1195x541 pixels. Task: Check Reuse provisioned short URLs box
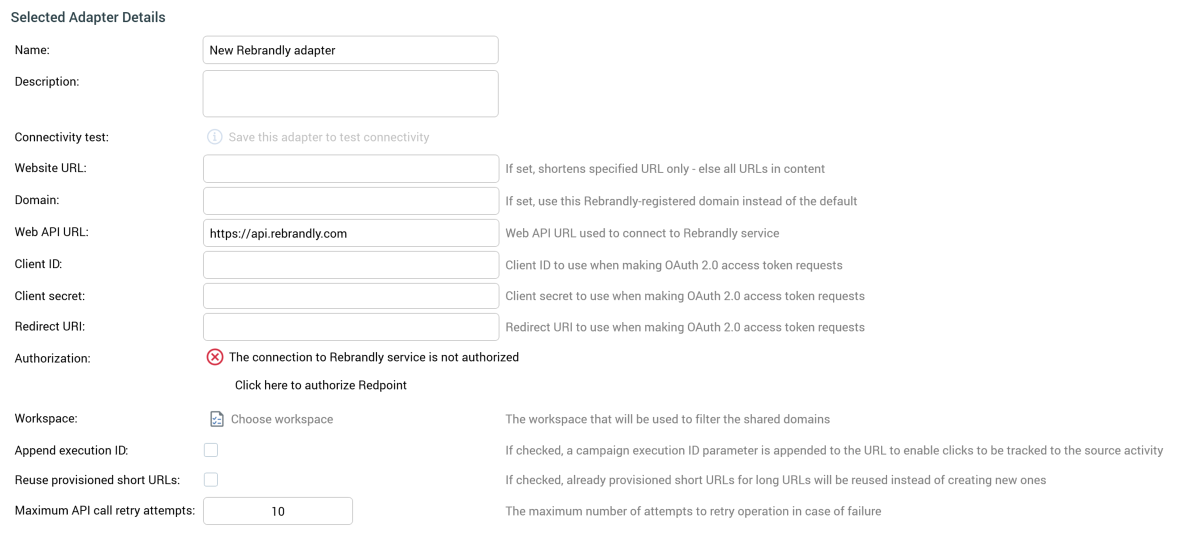click(211, 480)
